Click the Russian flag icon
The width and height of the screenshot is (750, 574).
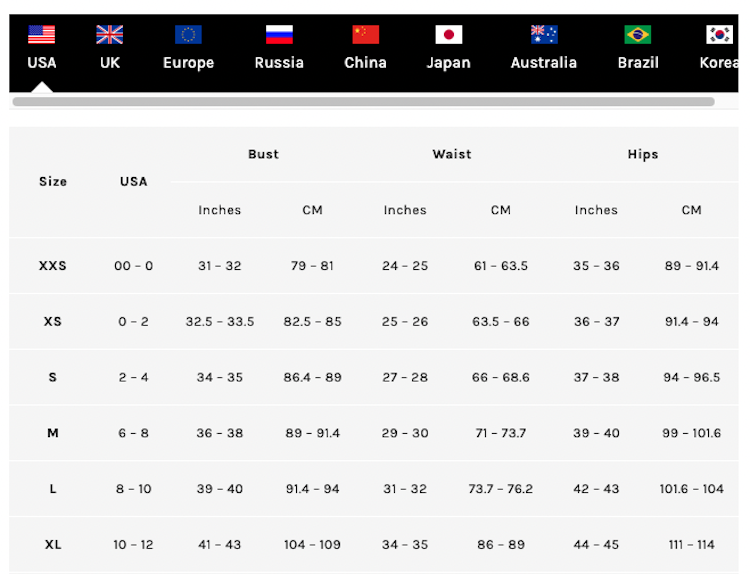279,35
